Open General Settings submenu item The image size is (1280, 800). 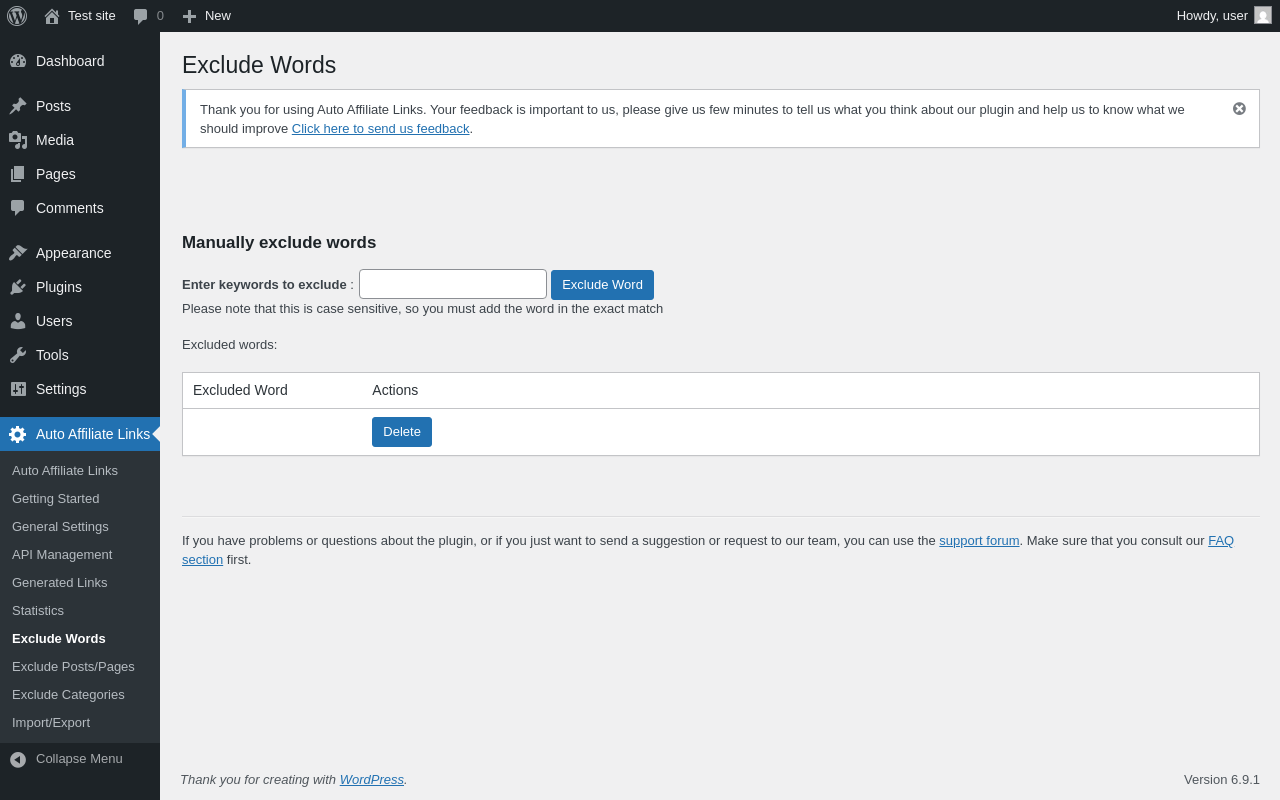click(60, 527)
